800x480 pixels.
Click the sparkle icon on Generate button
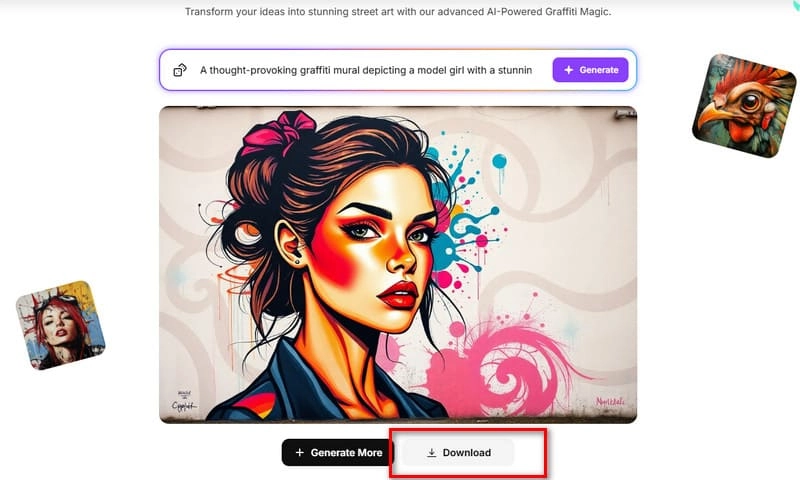click(x=569, y=70)
